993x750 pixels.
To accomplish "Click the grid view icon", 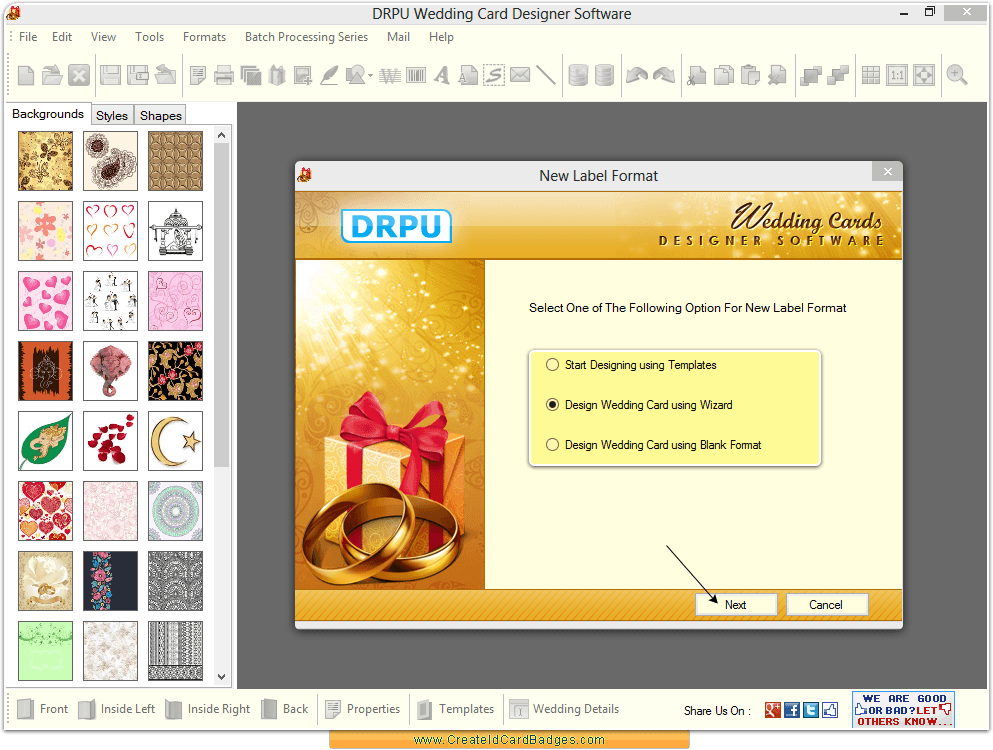I will pyautogui.click(x=871, y=75).
